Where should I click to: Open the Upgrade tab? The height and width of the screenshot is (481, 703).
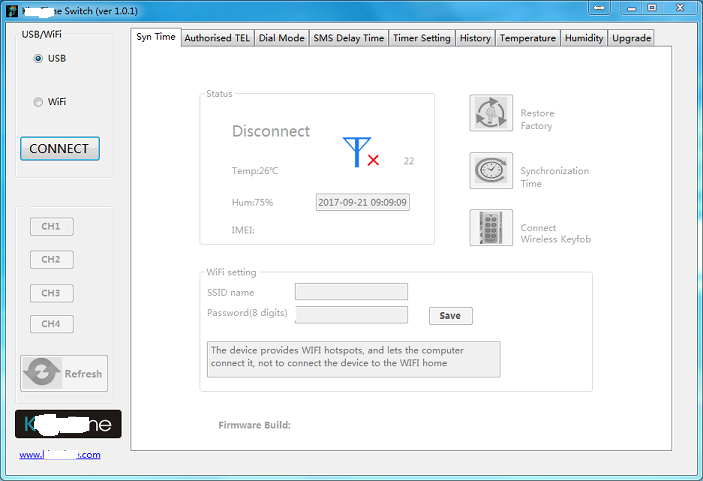point(631,38)
